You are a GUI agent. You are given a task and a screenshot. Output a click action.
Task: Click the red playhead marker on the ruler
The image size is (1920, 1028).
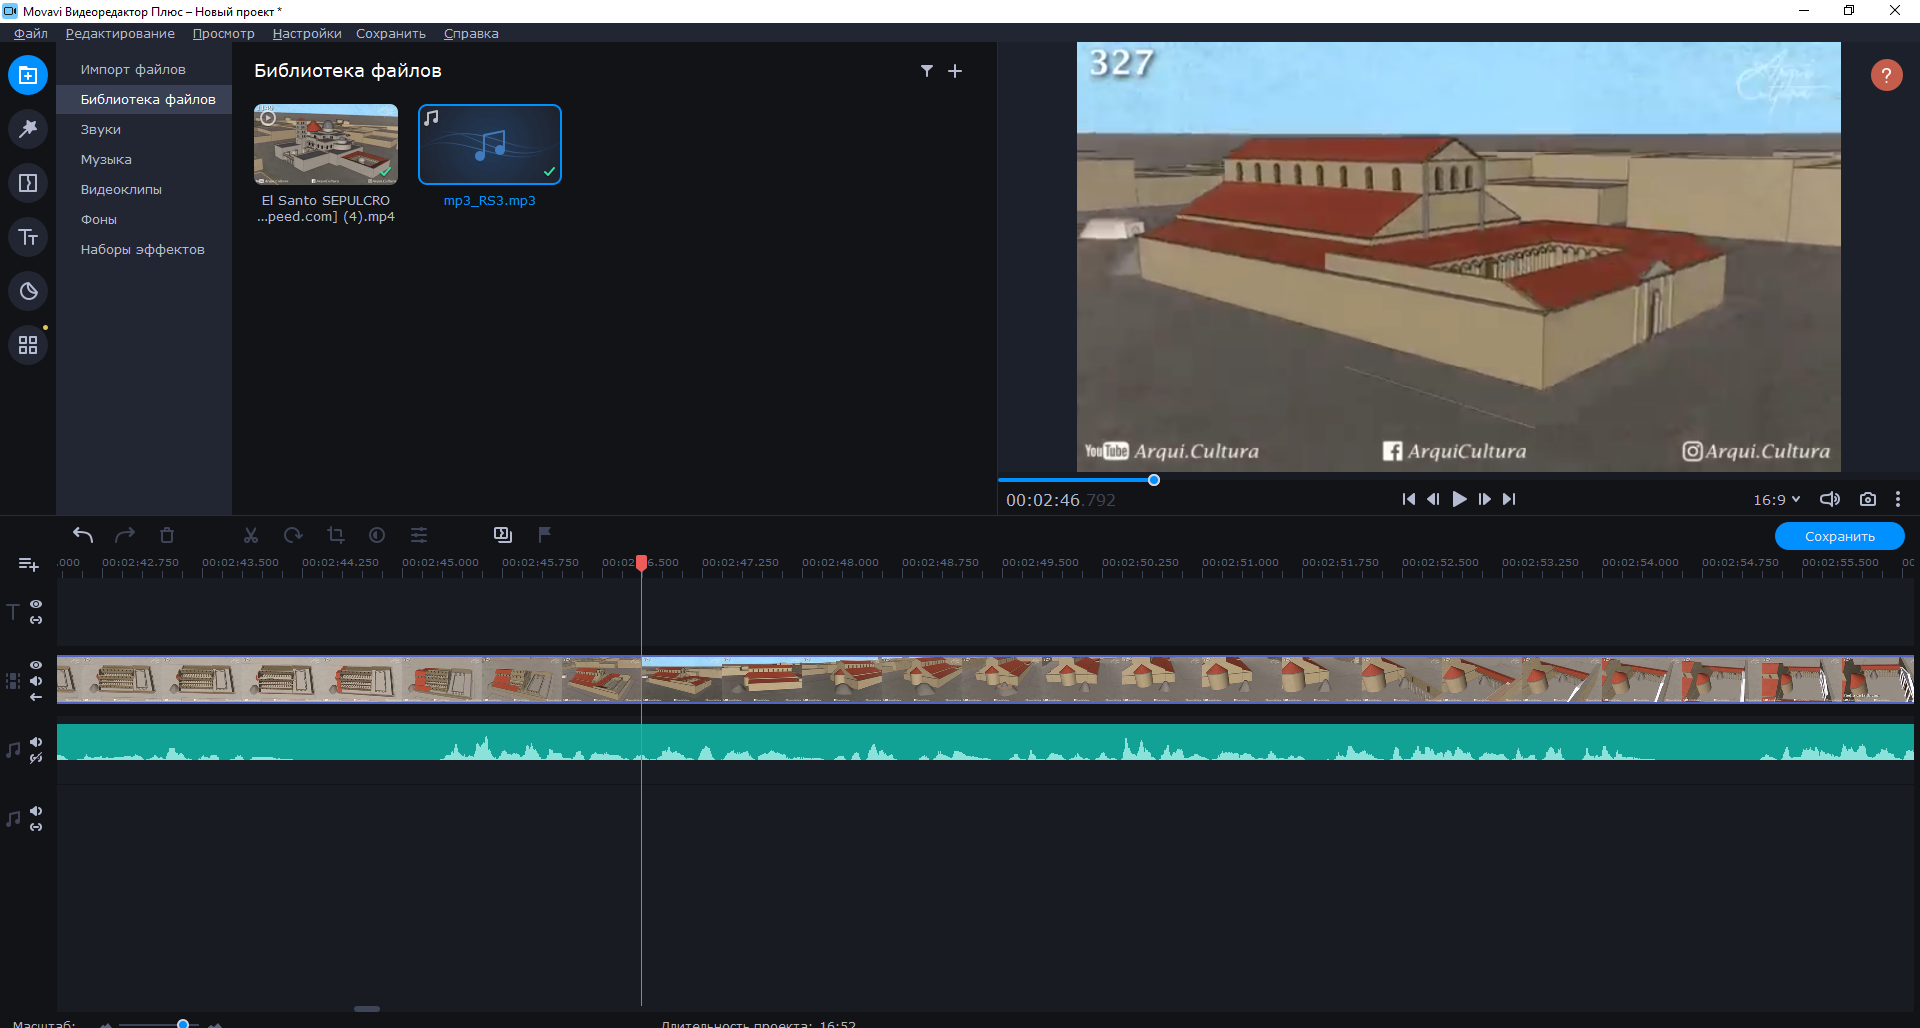click(642, 563)
